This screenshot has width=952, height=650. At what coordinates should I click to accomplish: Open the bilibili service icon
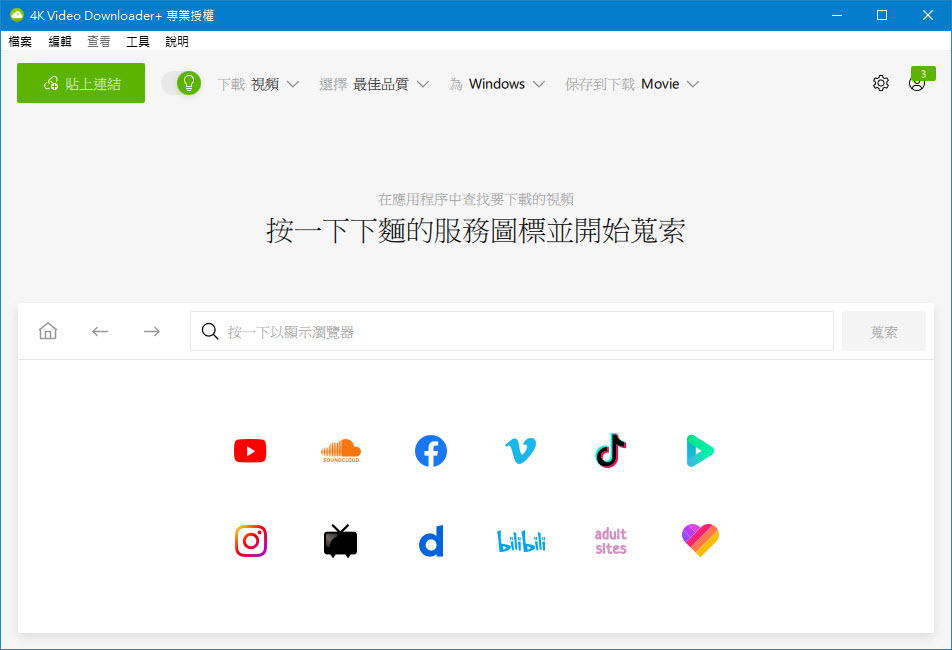point(520,540)
